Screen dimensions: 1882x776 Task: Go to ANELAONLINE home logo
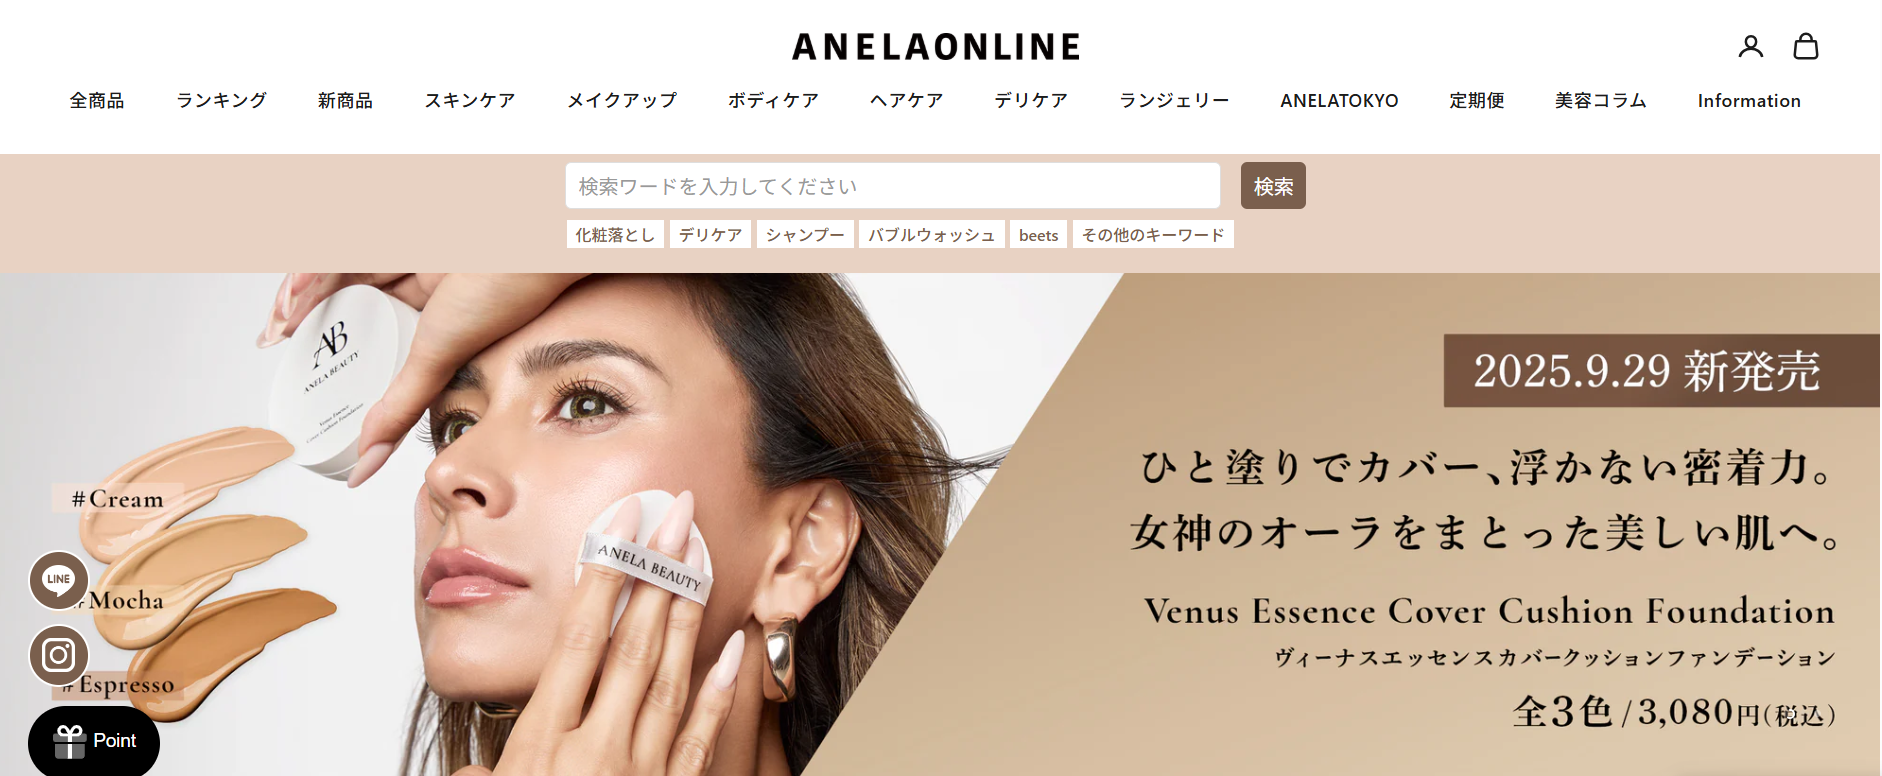pyautogui.click(x=936, y=46)
